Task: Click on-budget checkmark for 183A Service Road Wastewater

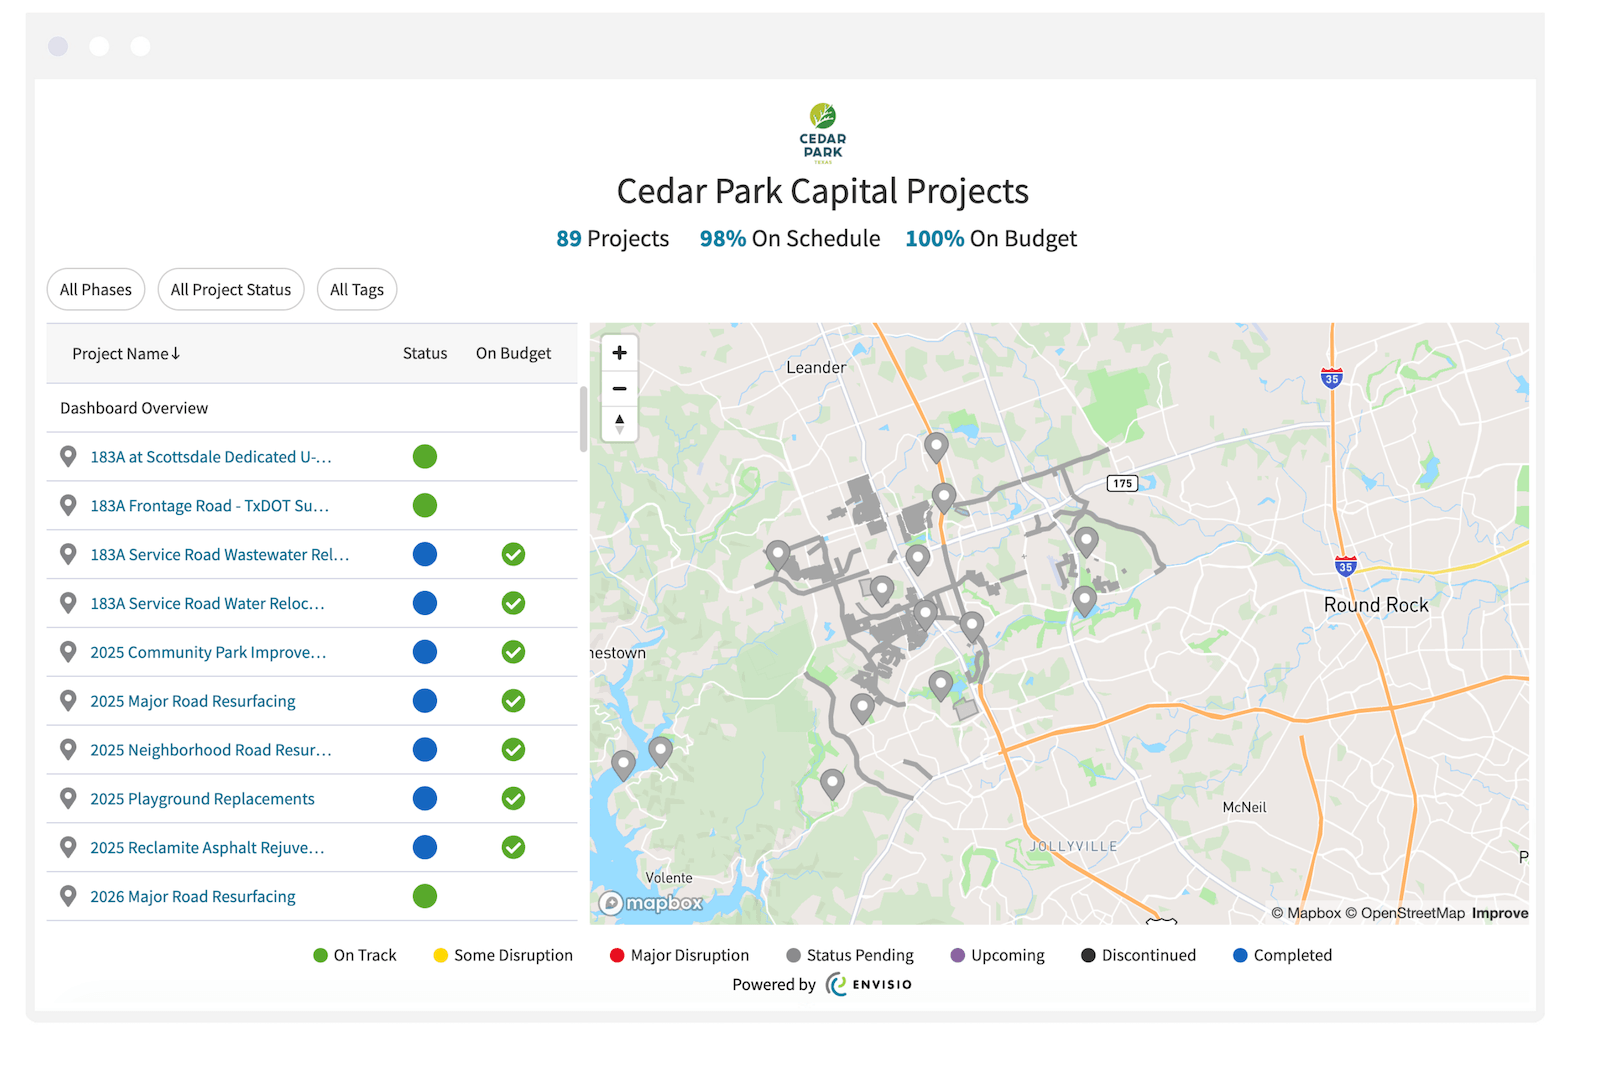Action: pyautogui.click(x=513, y=555)
